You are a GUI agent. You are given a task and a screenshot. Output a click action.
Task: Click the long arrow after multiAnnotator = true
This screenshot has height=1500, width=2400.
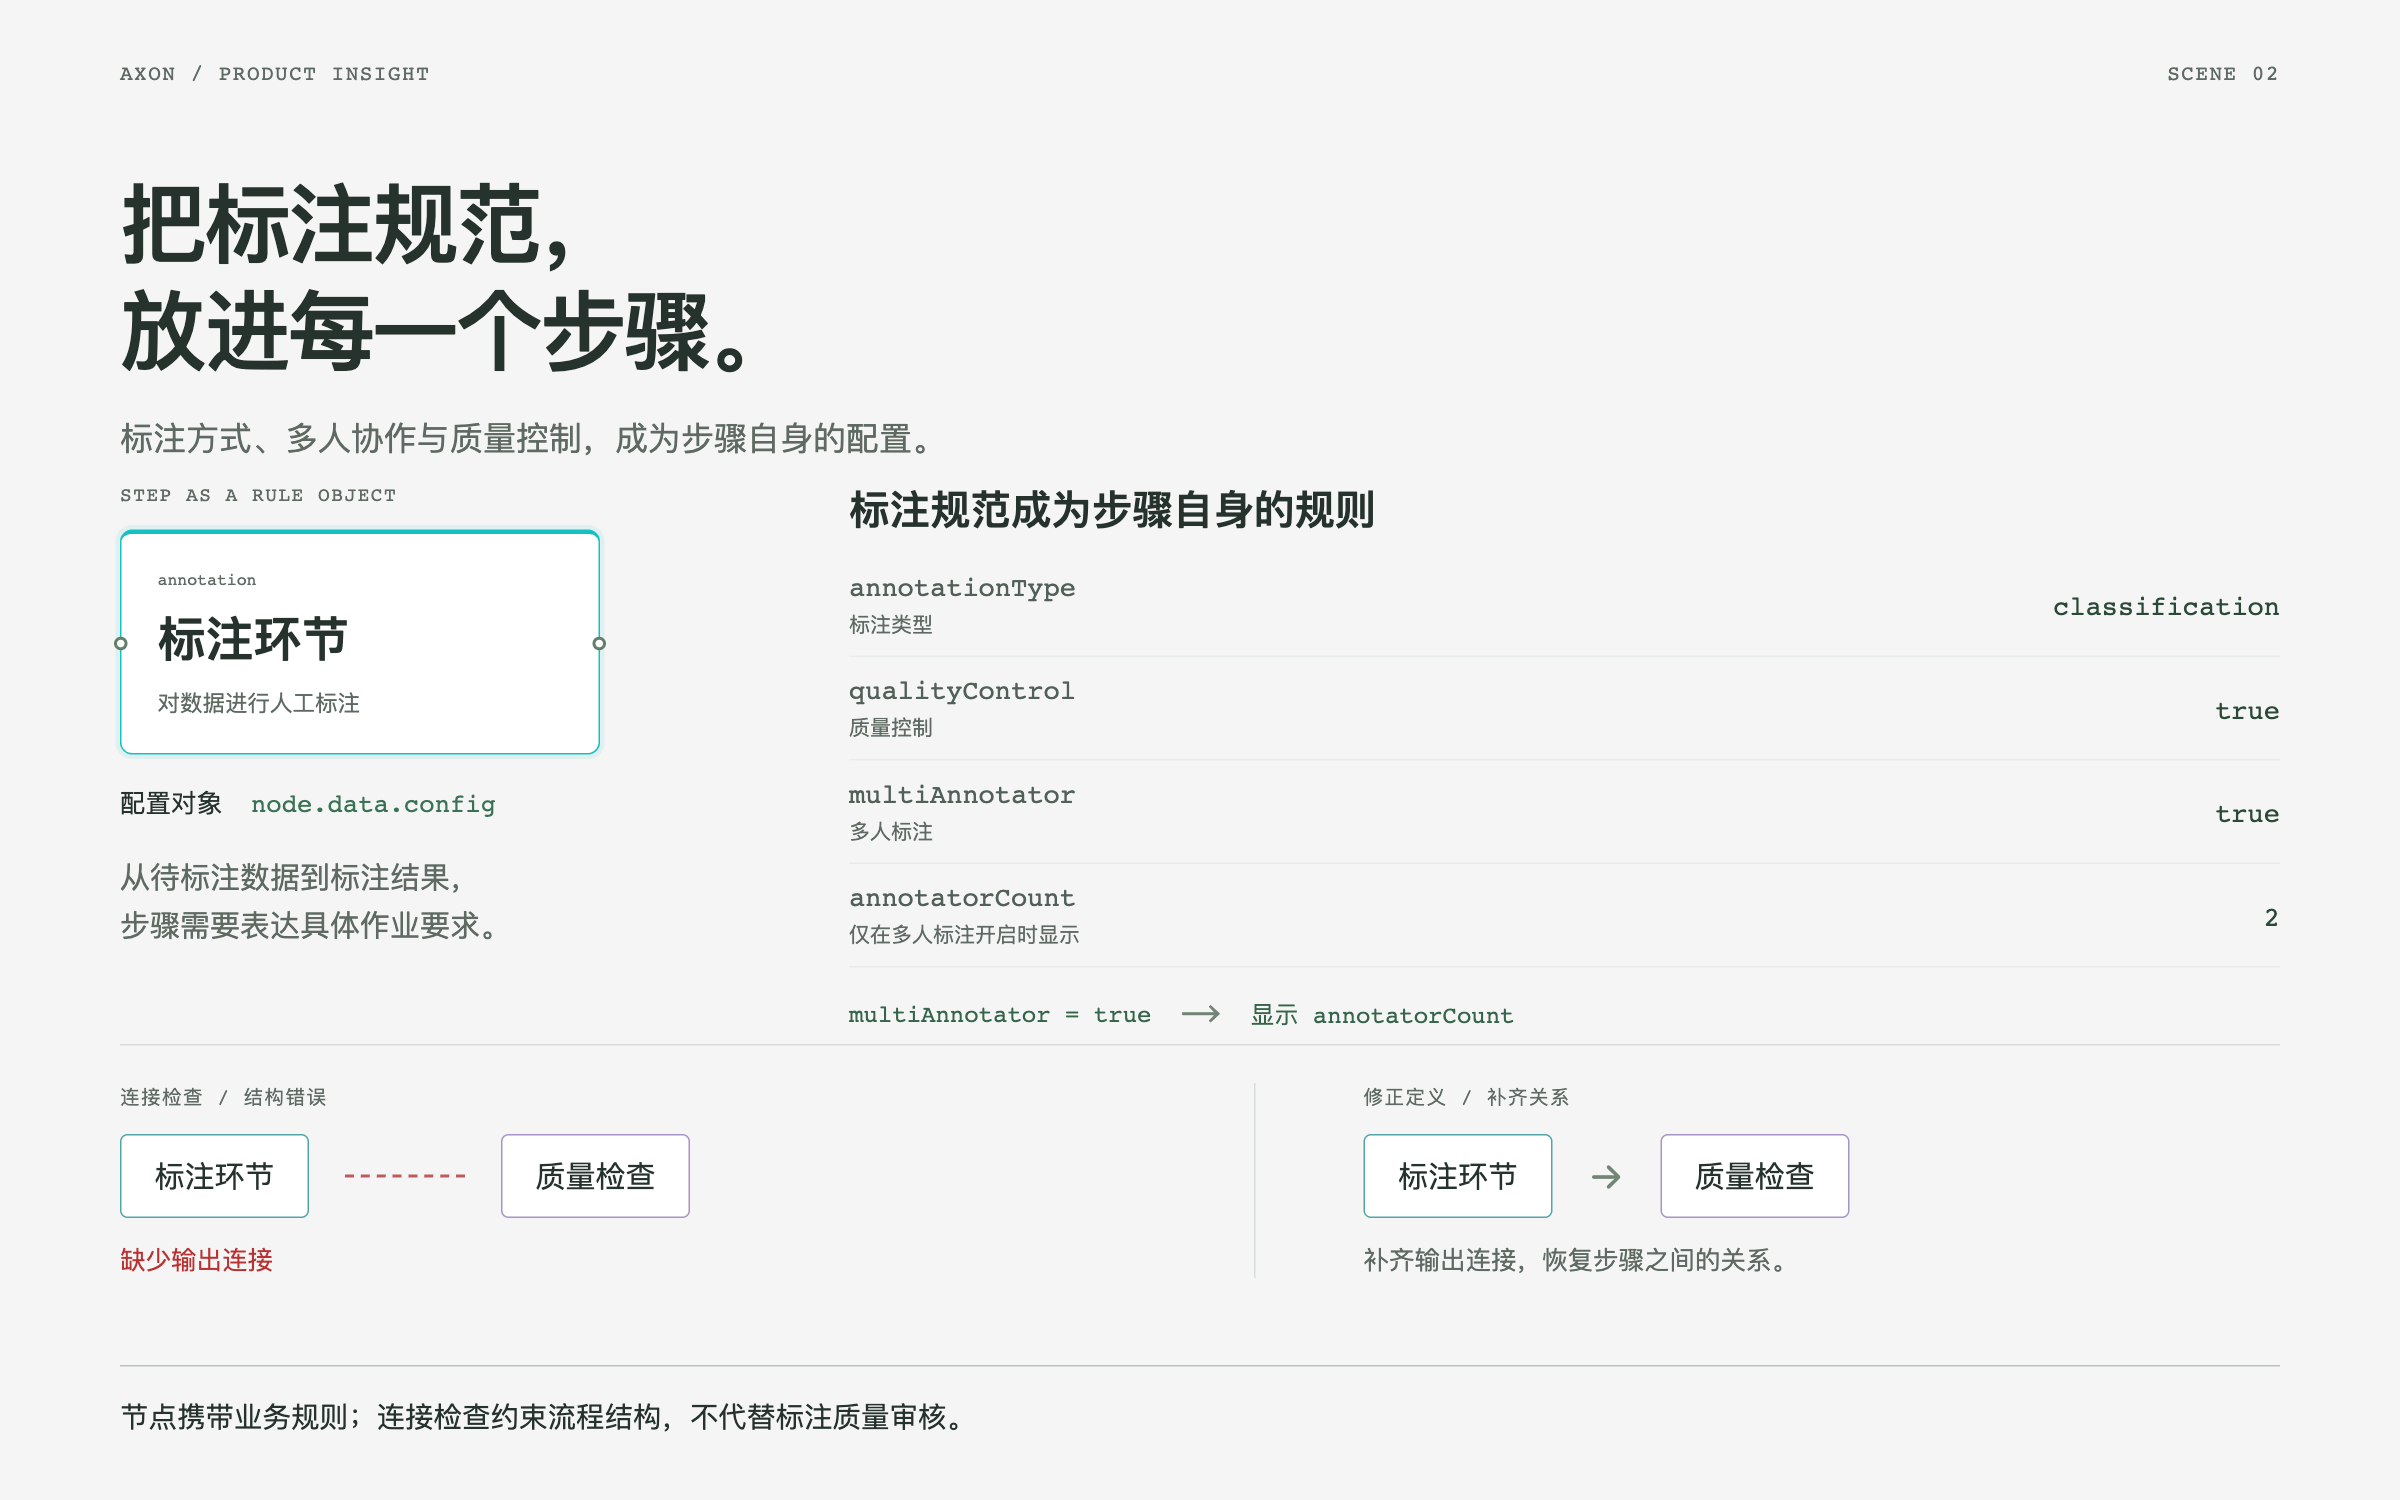[x=1200, y=1014]
